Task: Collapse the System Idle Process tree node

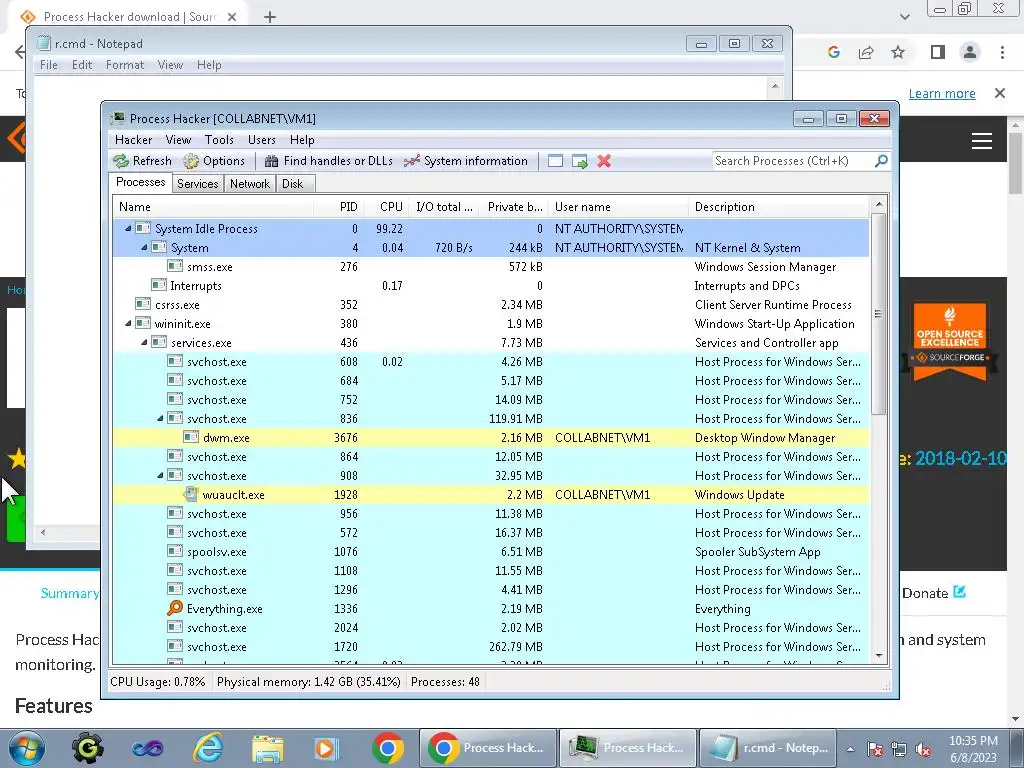Action: tap(129, 229)
